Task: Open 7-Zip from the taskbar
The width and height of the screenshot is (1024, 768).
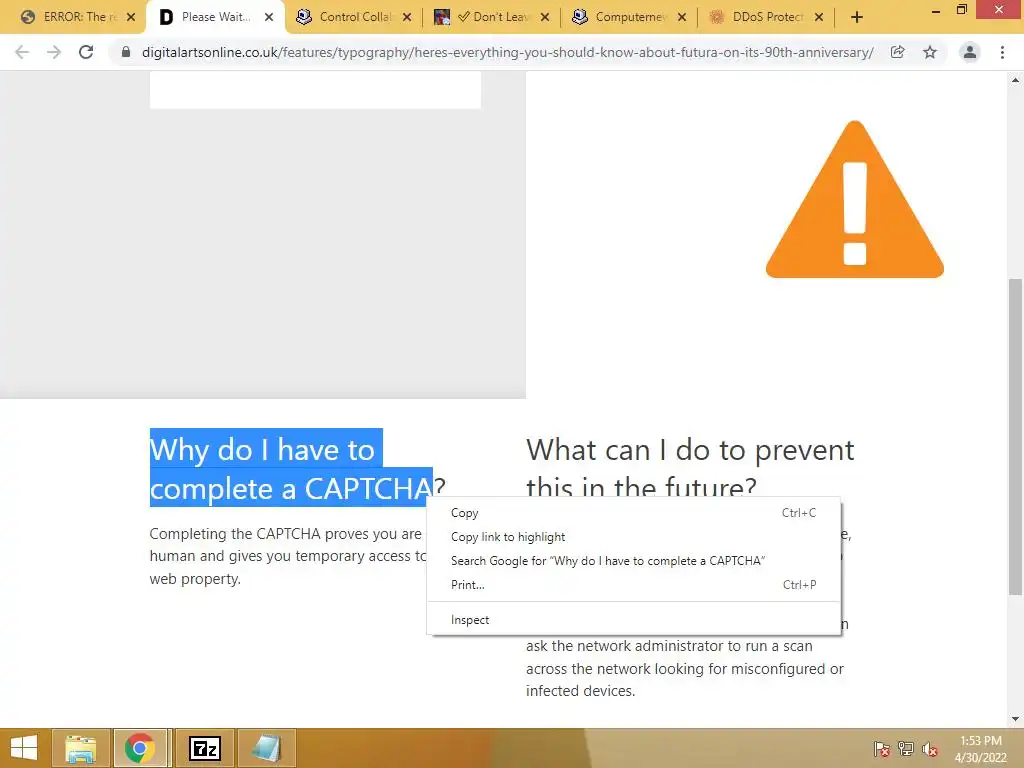Action: [205, 748]
